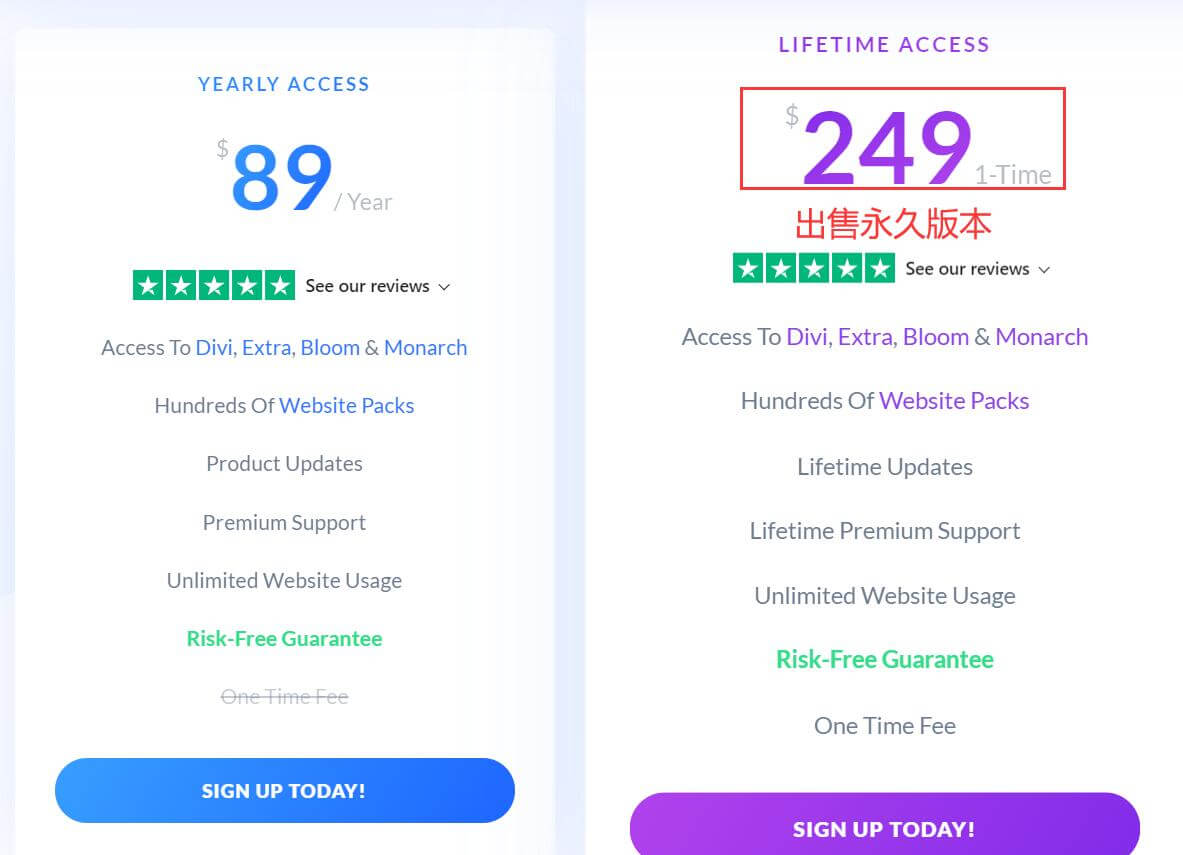Expand 'See our reviews' chevron in Lifetime plan
The height and width of the screenshot is (855, 1183).
(1044, 270)
